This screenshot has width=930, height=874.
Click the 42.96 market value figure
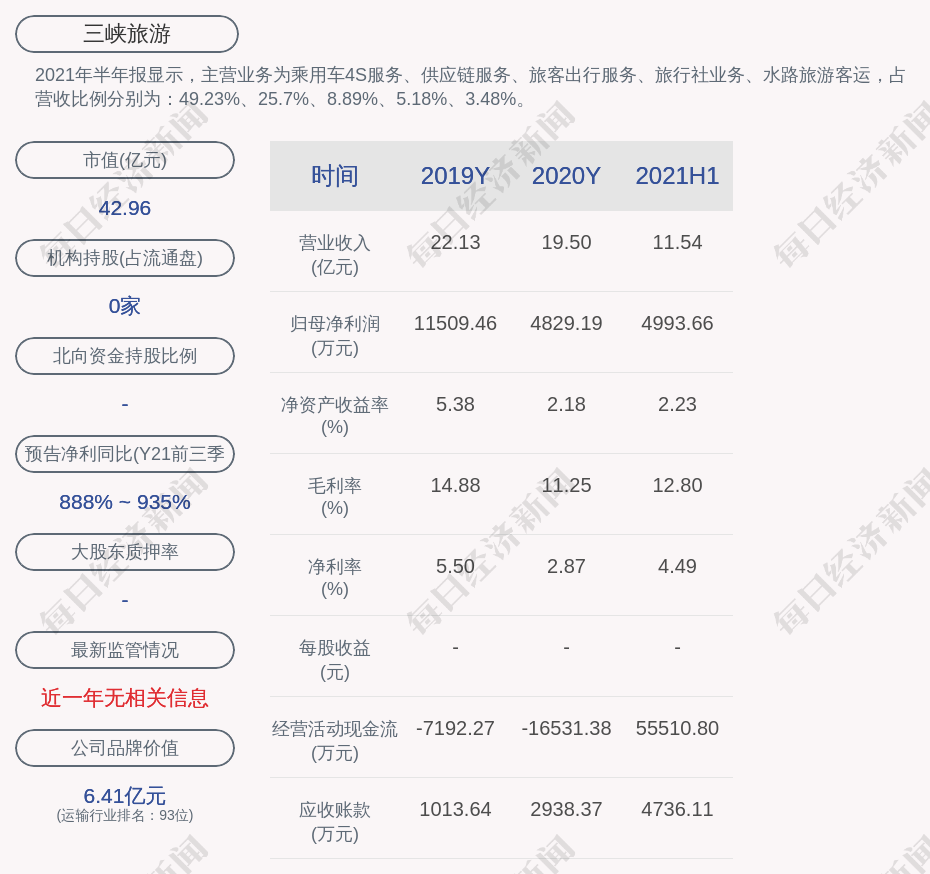pos(125,208)
